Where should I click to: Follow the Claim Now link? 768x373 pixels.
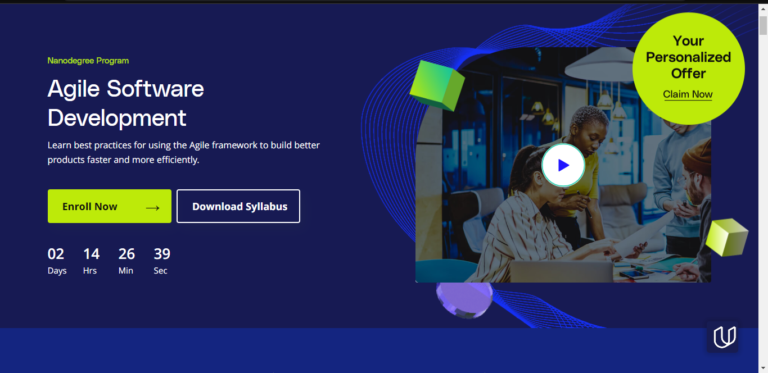688,94
